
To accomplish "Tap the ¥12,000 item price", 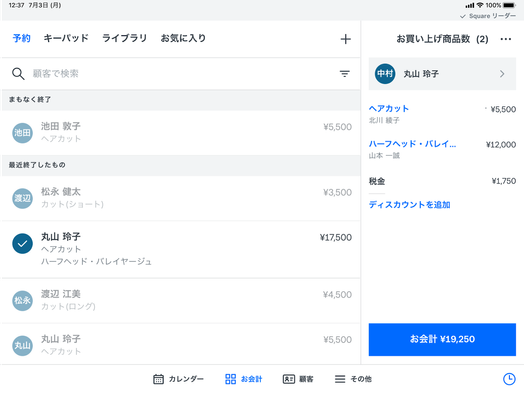I will (x=501, y=145).
